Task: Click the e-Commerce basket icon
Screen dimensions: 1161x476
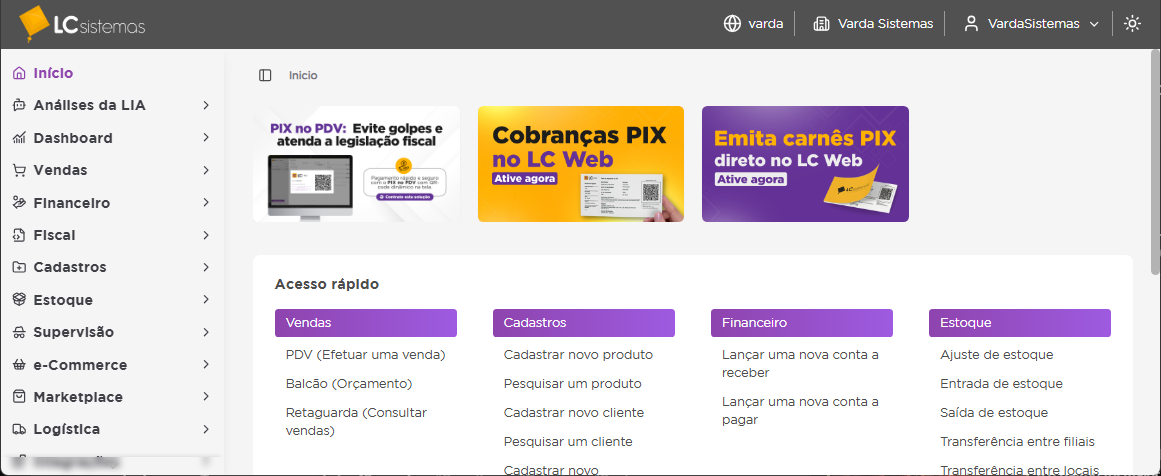Action: 19,365
